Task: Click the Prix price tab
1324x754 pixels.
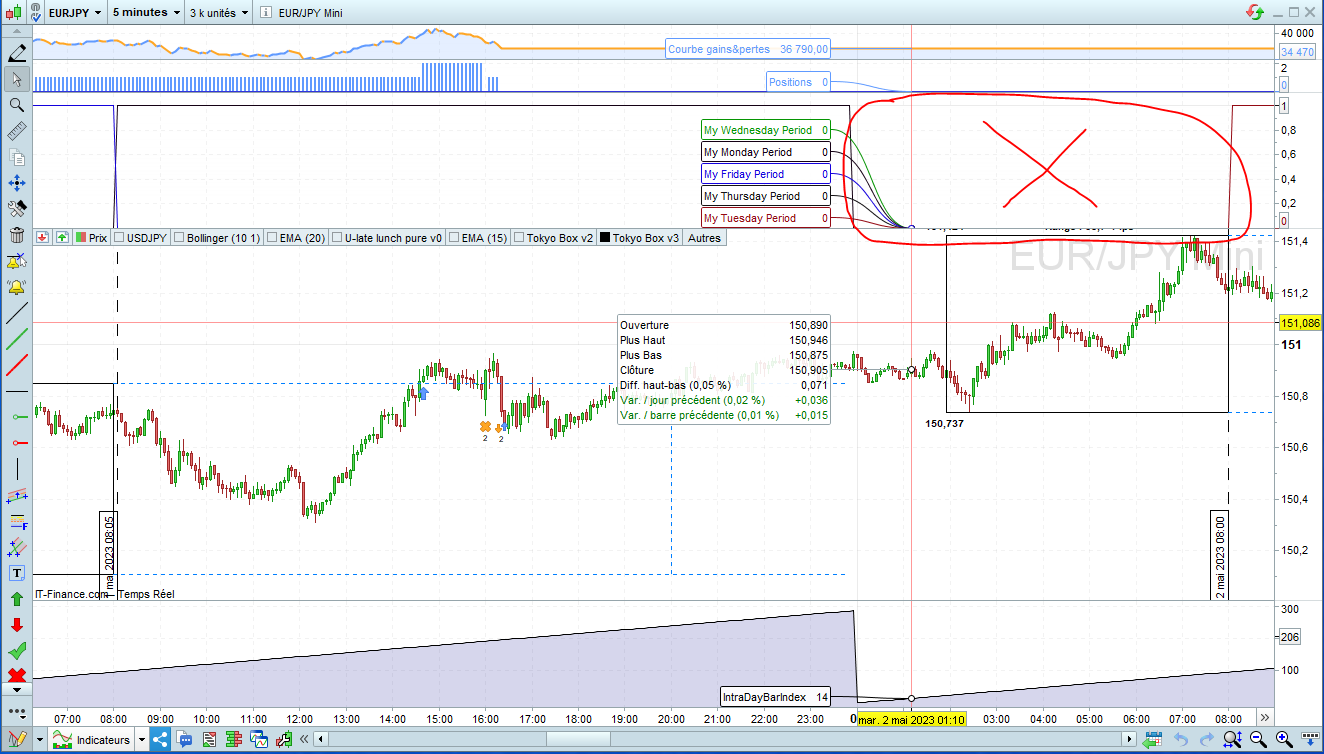Action: (x=92, y=238)
